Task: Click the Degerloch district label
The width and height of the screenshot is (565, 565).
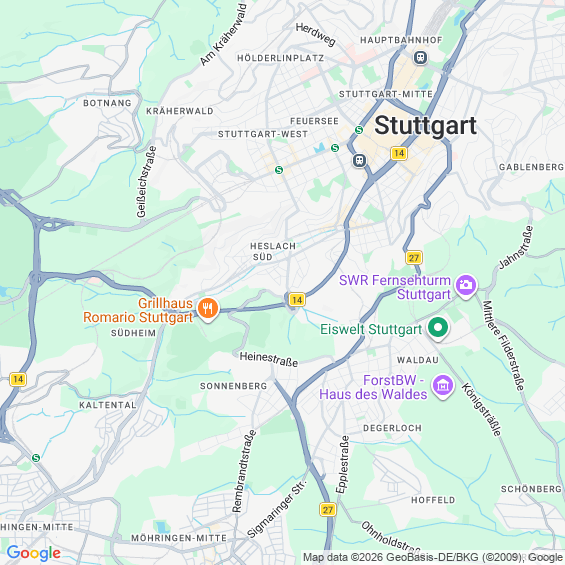Action: 392,428
